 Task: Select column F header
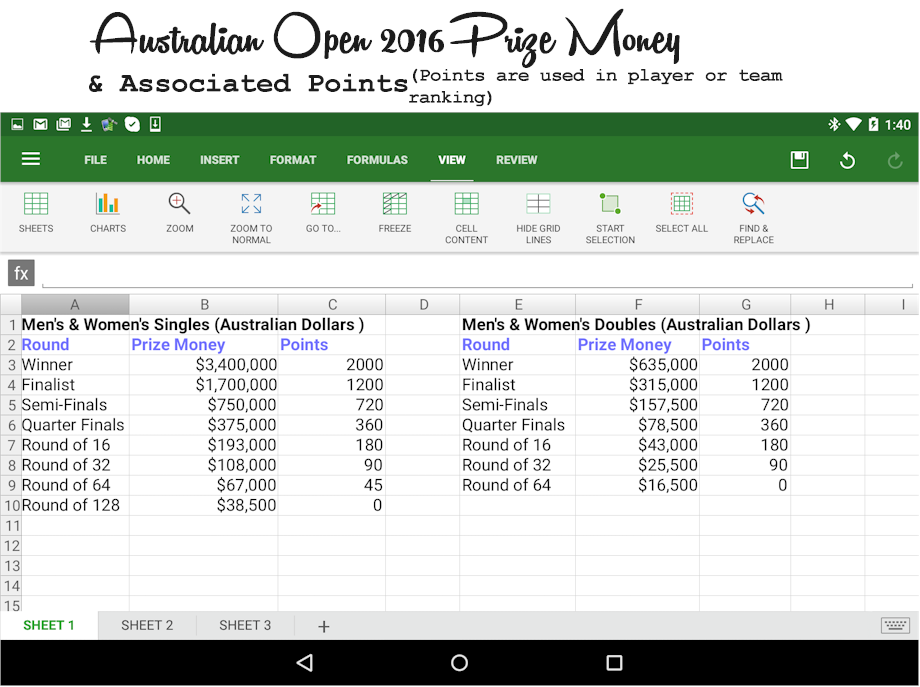pyautogui.click(x=638, y=304)
